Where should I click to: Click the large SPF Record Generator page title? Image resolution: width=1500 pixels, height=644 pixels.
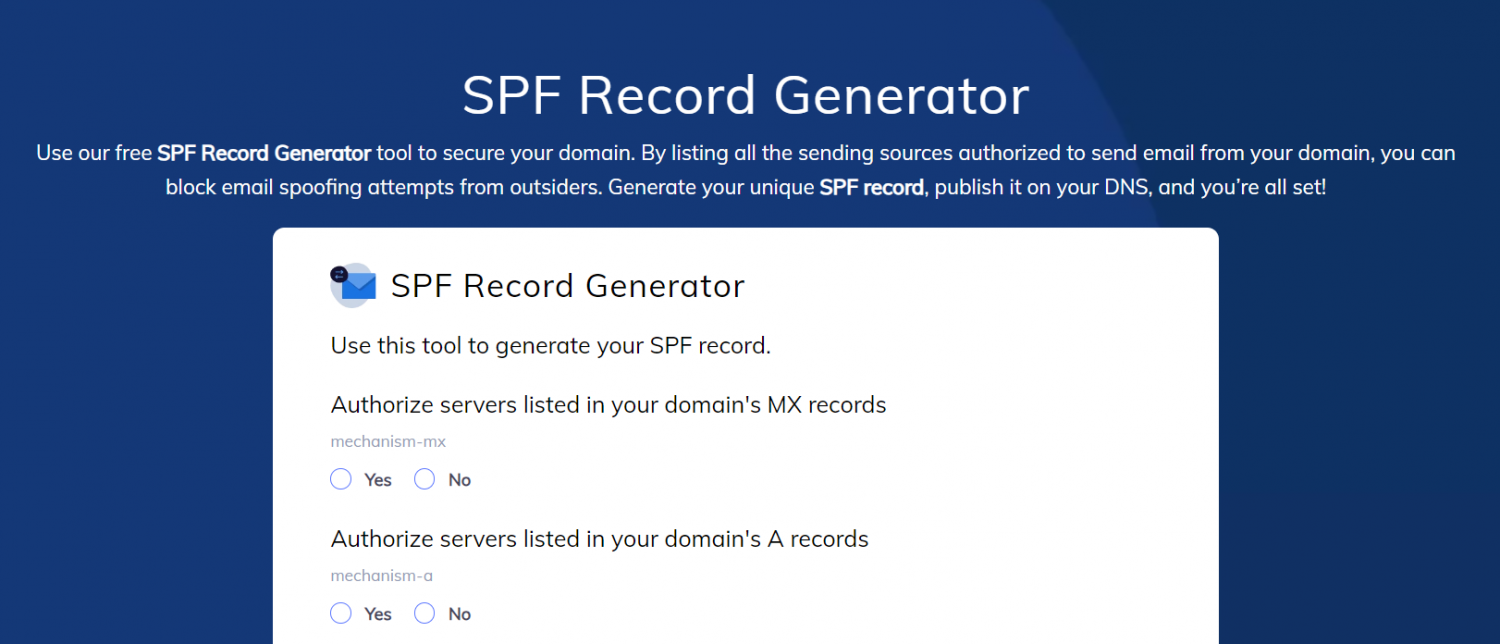745,95
